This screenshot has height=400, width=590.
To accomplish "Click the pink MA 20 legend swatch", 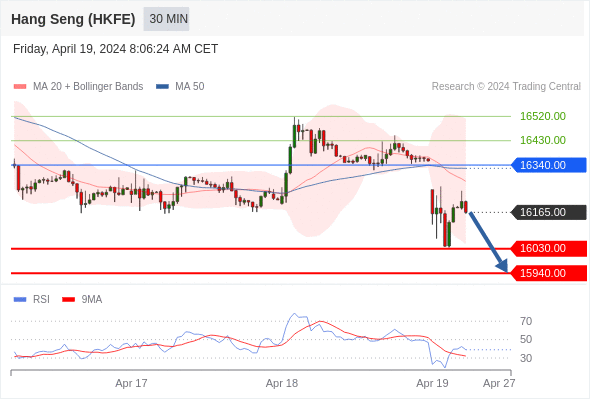I will [x=20, y=87].
